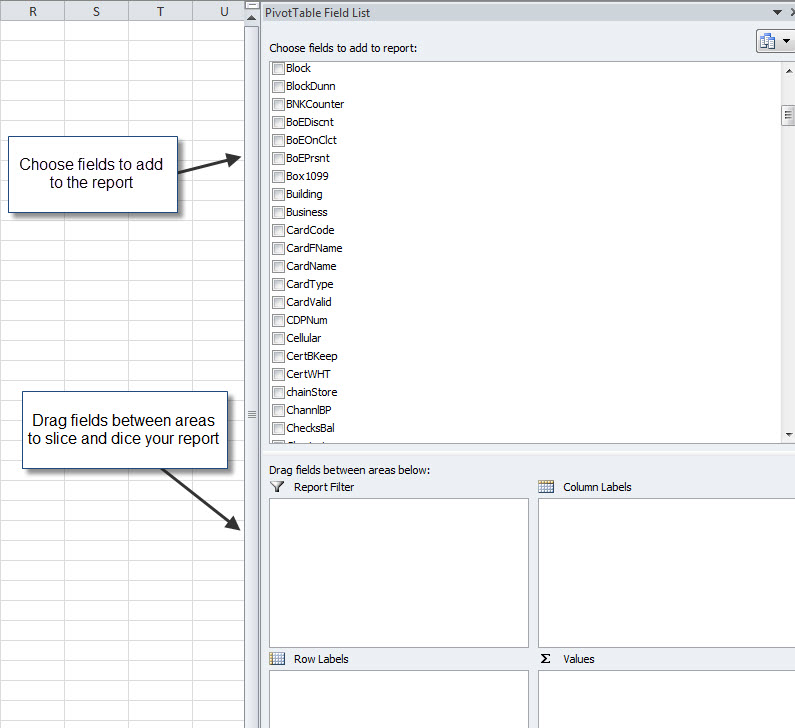Viewport: 795px width, 728px height.
Task: Click the pane splitter grip handle
Action: pos(252,414)
